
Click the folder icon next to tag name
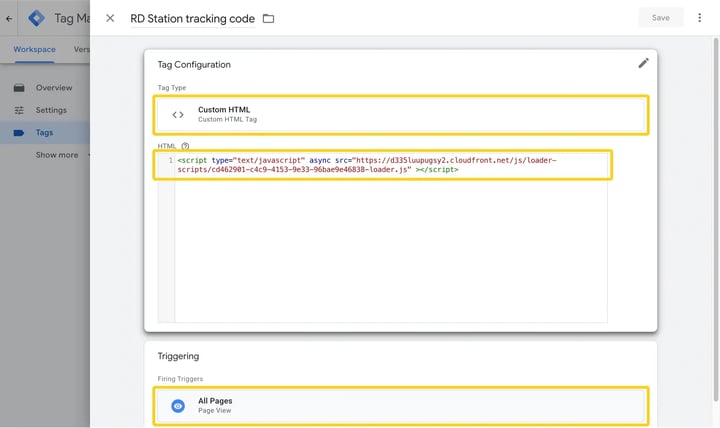(268, 18)
